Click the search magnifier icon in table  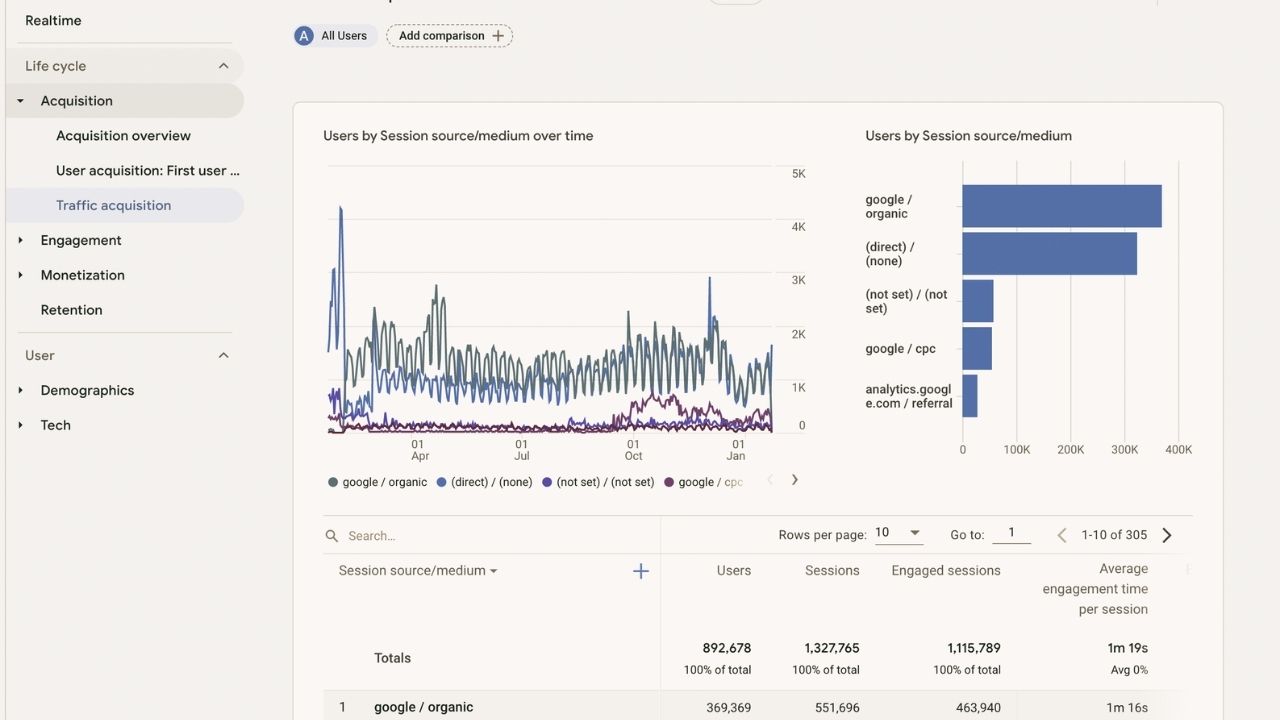tap(332, 536)
